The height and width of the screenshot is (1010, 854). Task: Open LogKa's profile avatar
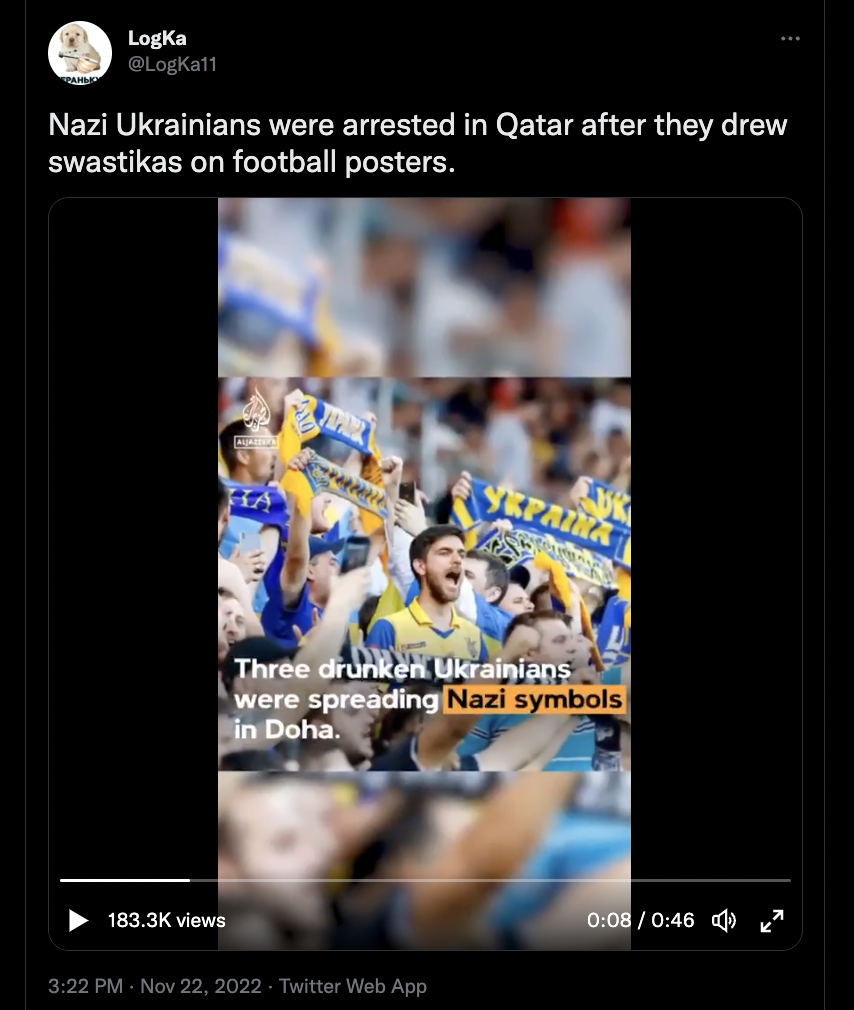(x=80, y=53)
